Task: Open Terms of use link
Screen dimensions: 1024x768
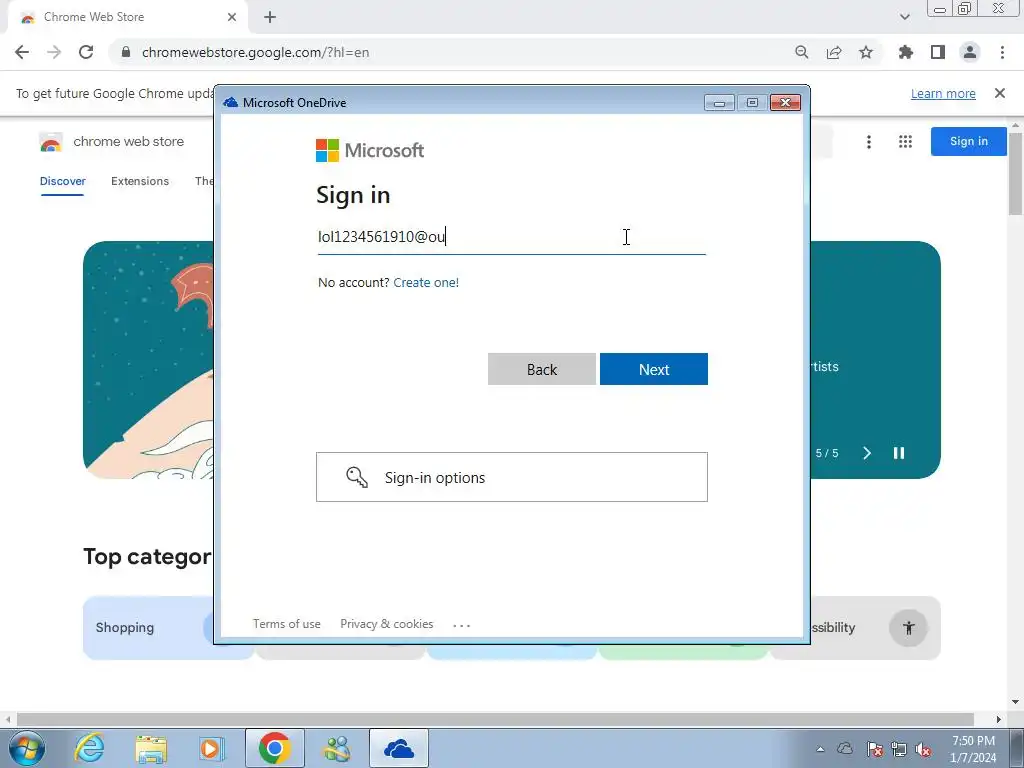Action: [x=287, y=624]
